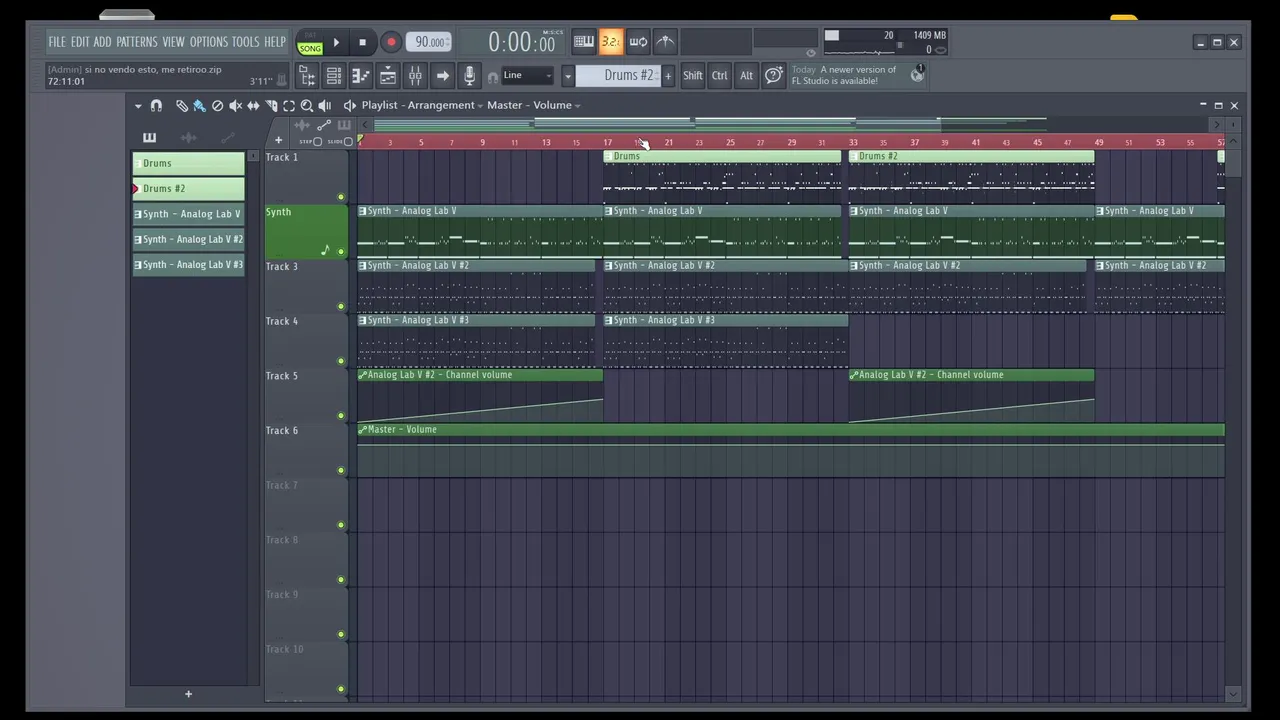The height and width of the screenshot is (720, 1280).
Task: Select the Slip tool with double-arrow icon
Action: pos(253,105)
